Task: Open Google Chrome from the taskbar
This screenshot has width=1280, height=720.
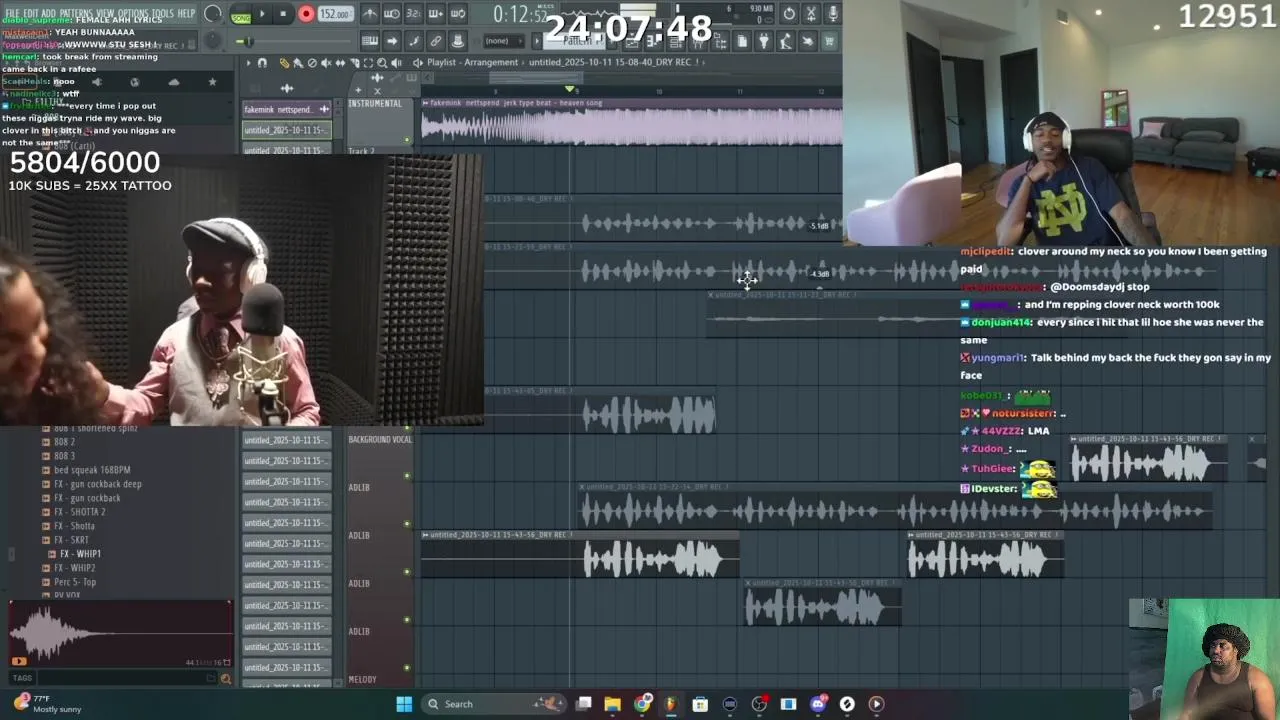Action: pos(642,704)
